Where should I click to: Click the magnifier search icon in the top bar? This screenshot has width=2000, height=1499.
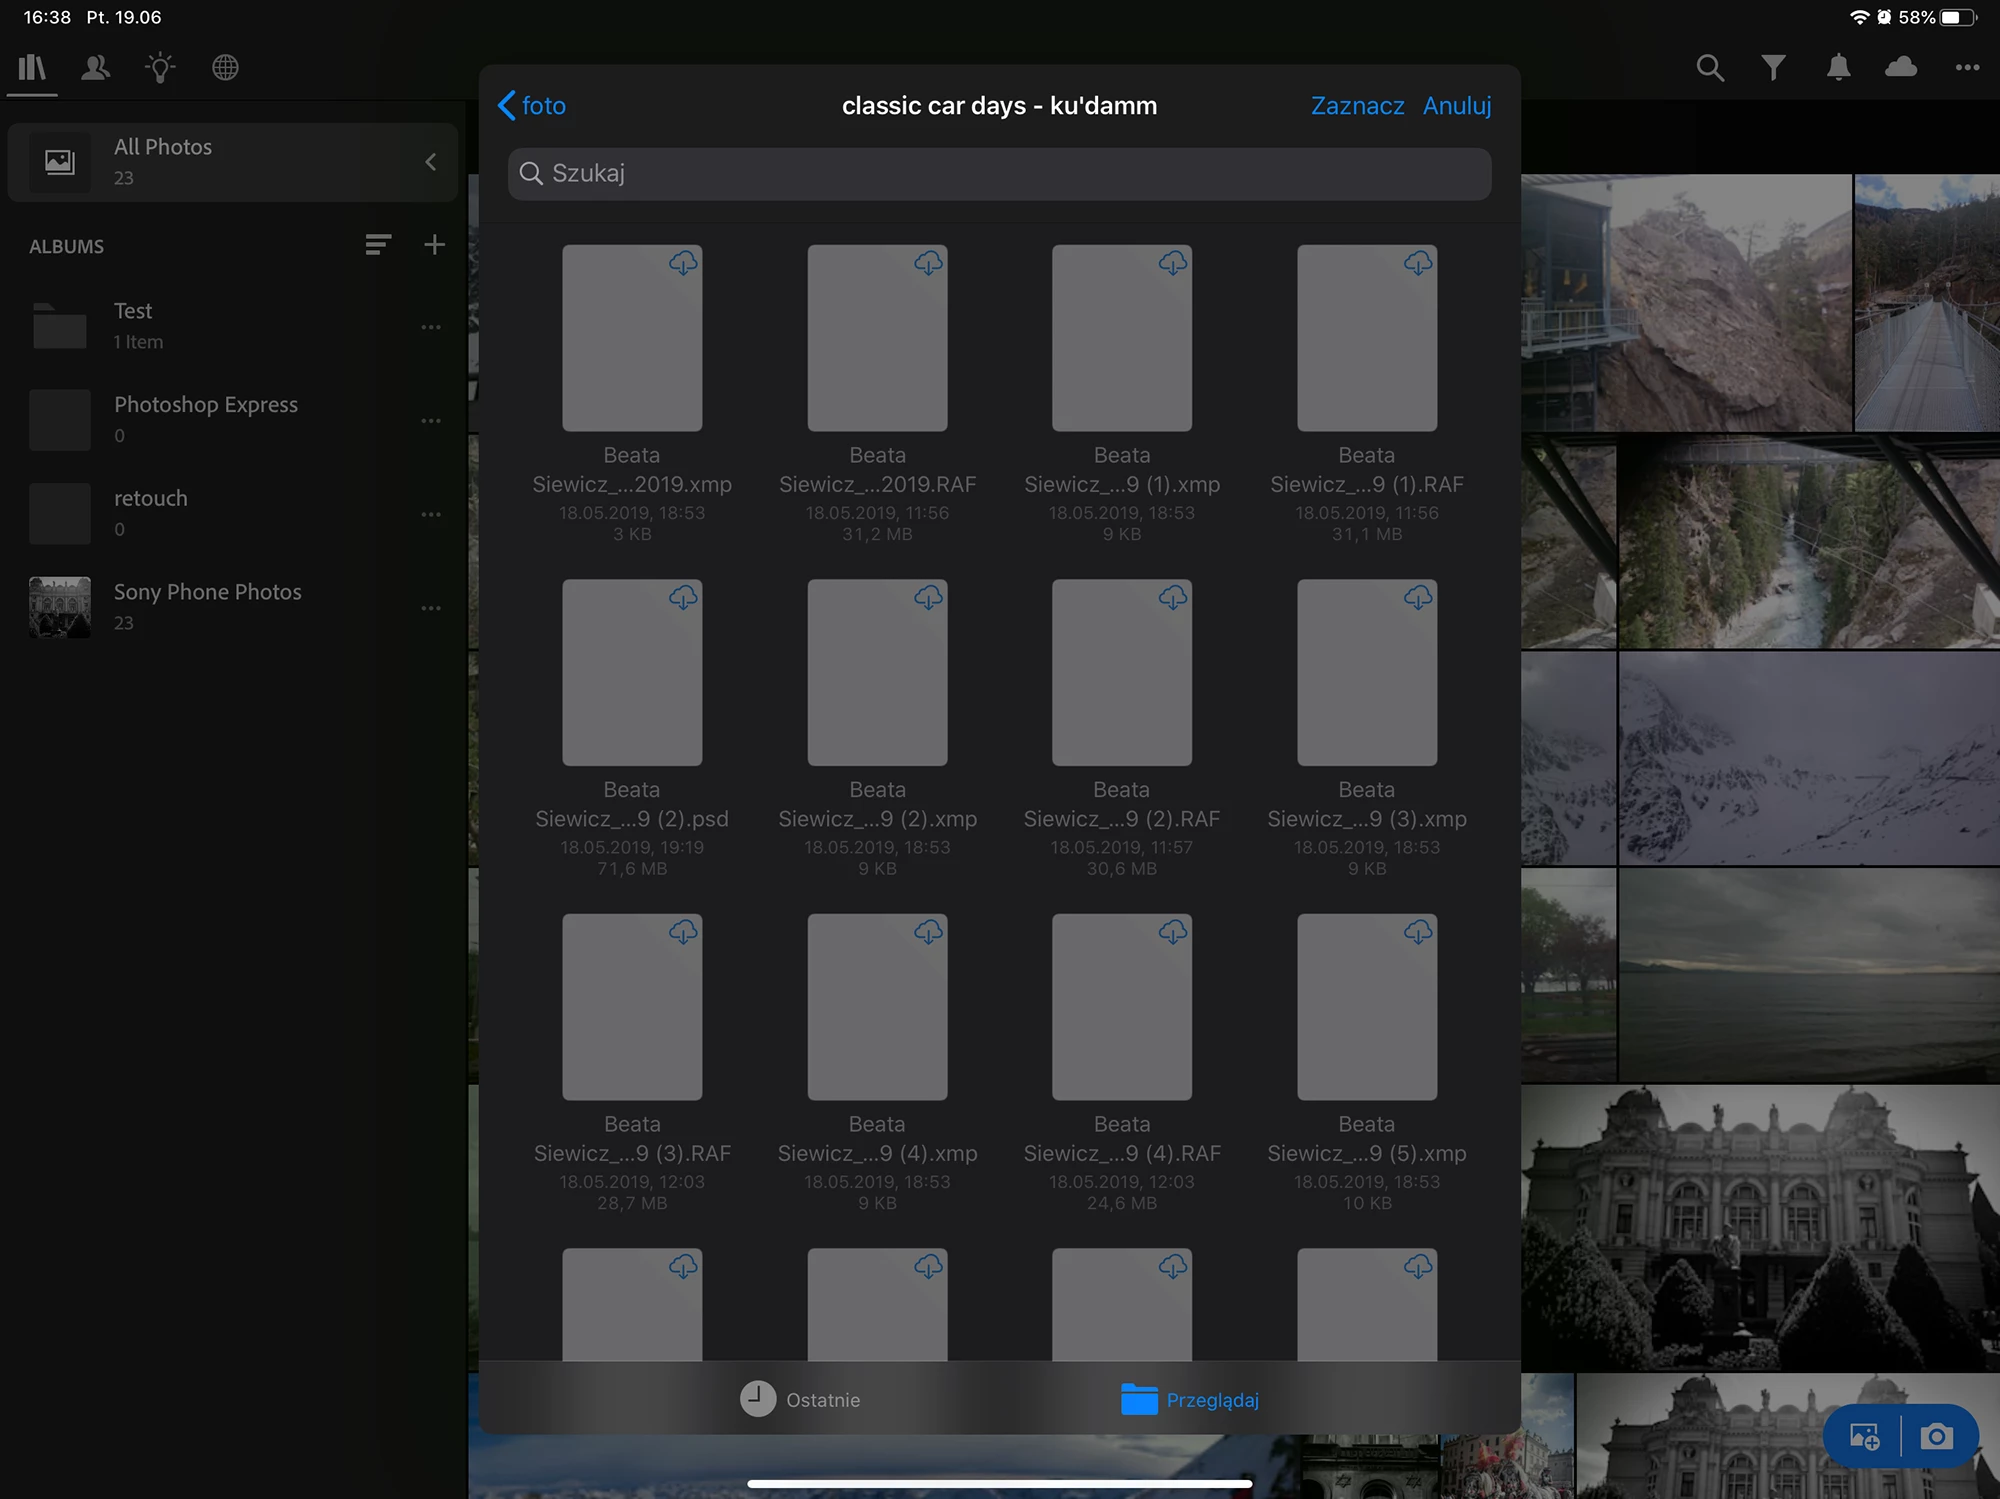1710,68
